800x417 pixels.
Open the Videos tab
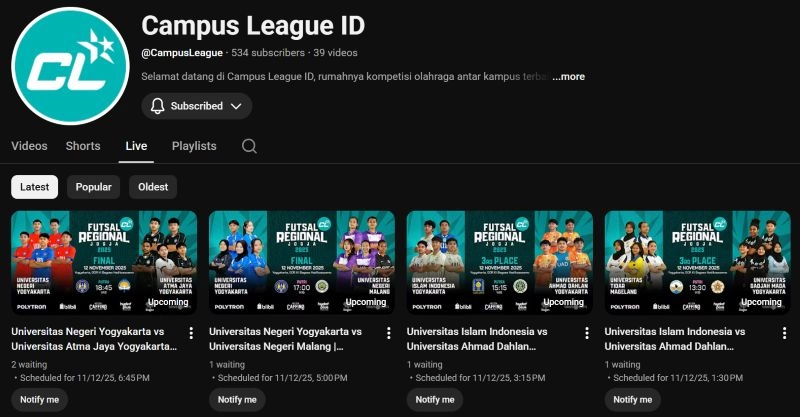pyautogui.click(x=29, y=146)
